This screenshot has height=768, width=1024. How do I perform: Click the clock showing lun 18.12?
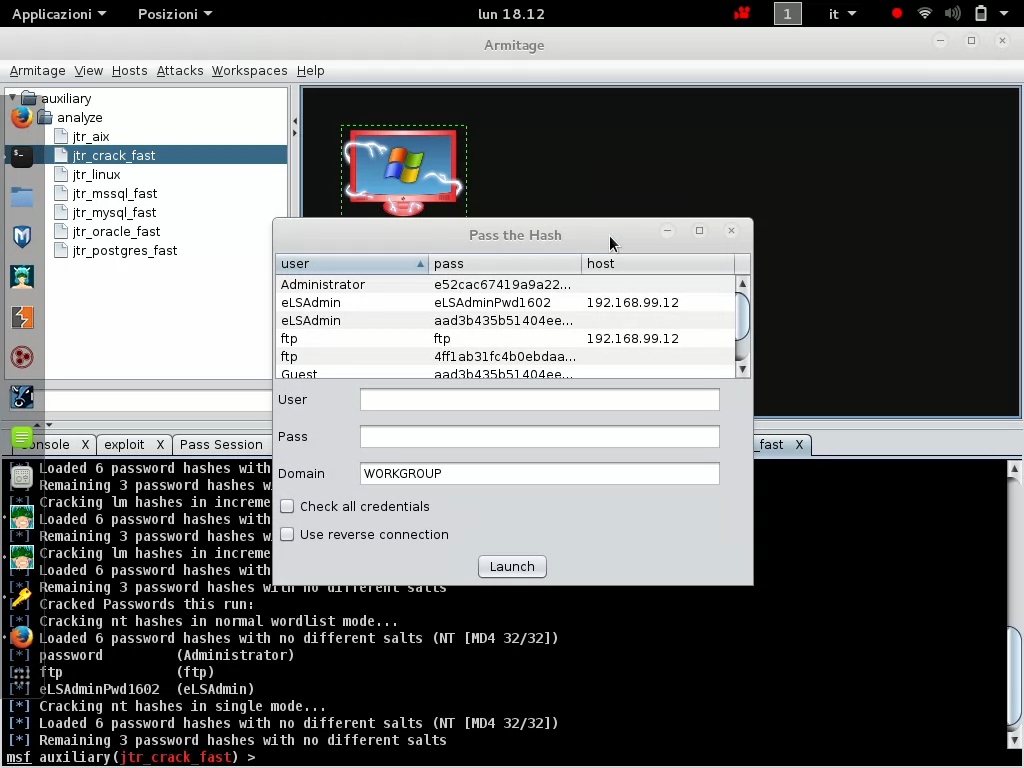pyautogui.click(x=511, y=14)
